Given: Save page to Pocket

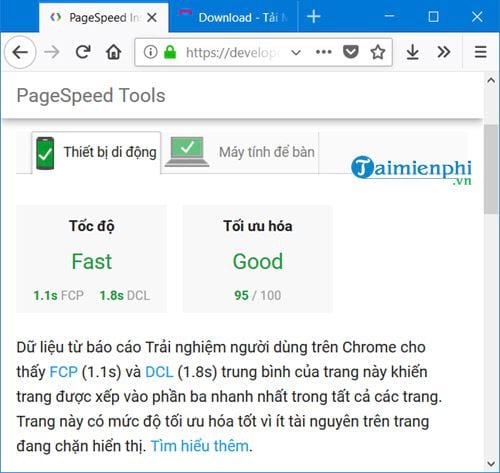Looking at the screenshot, I should point(351,52).
